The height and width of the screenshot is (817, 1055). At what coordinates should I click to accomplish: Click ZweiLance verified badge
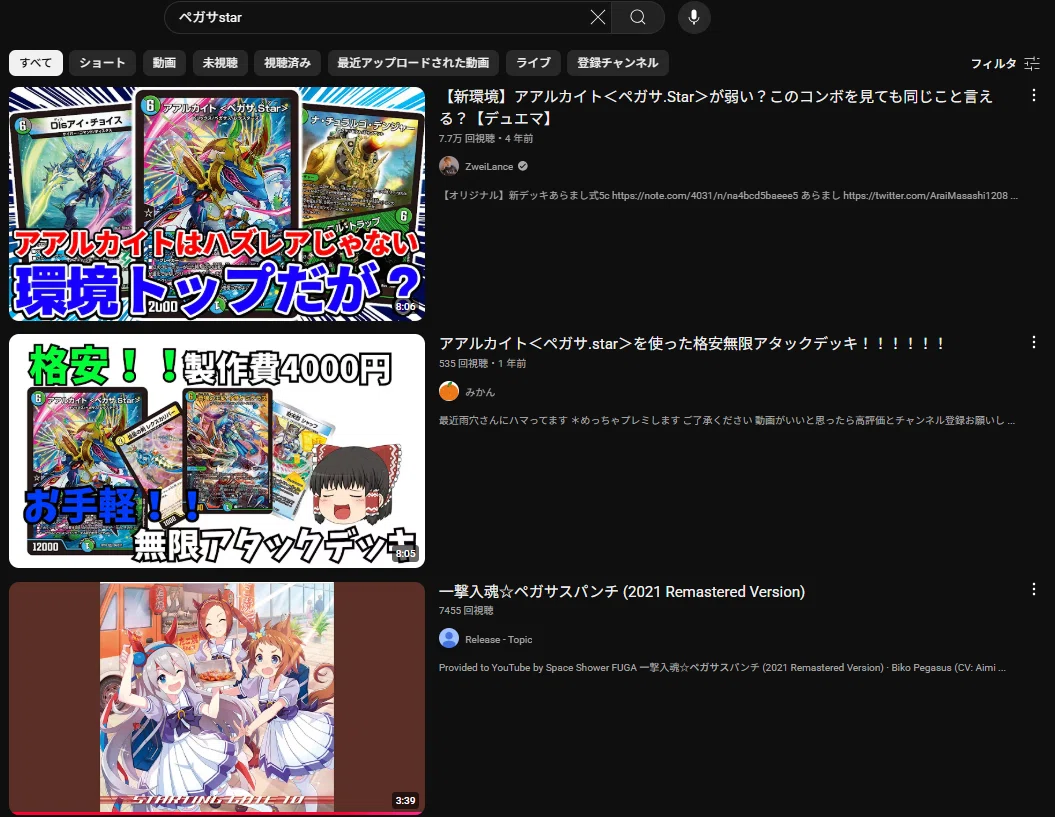(523, 166)
